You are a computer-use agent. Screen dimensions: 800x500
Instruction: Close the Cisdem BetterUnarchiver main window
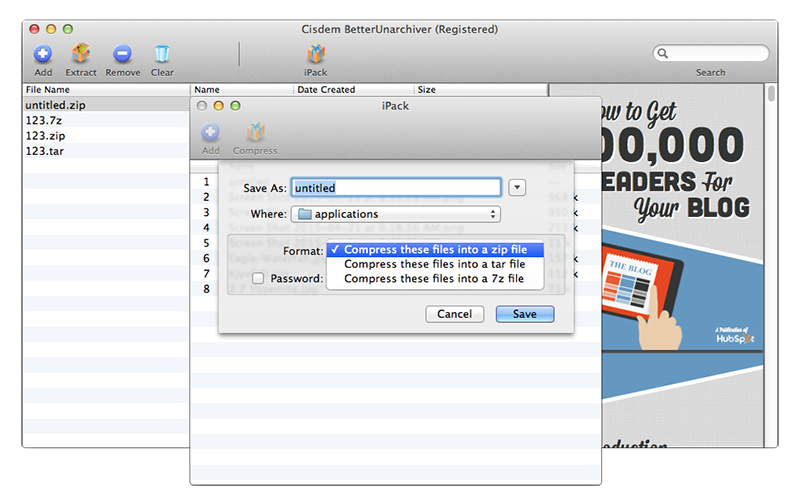coord(34,29)
